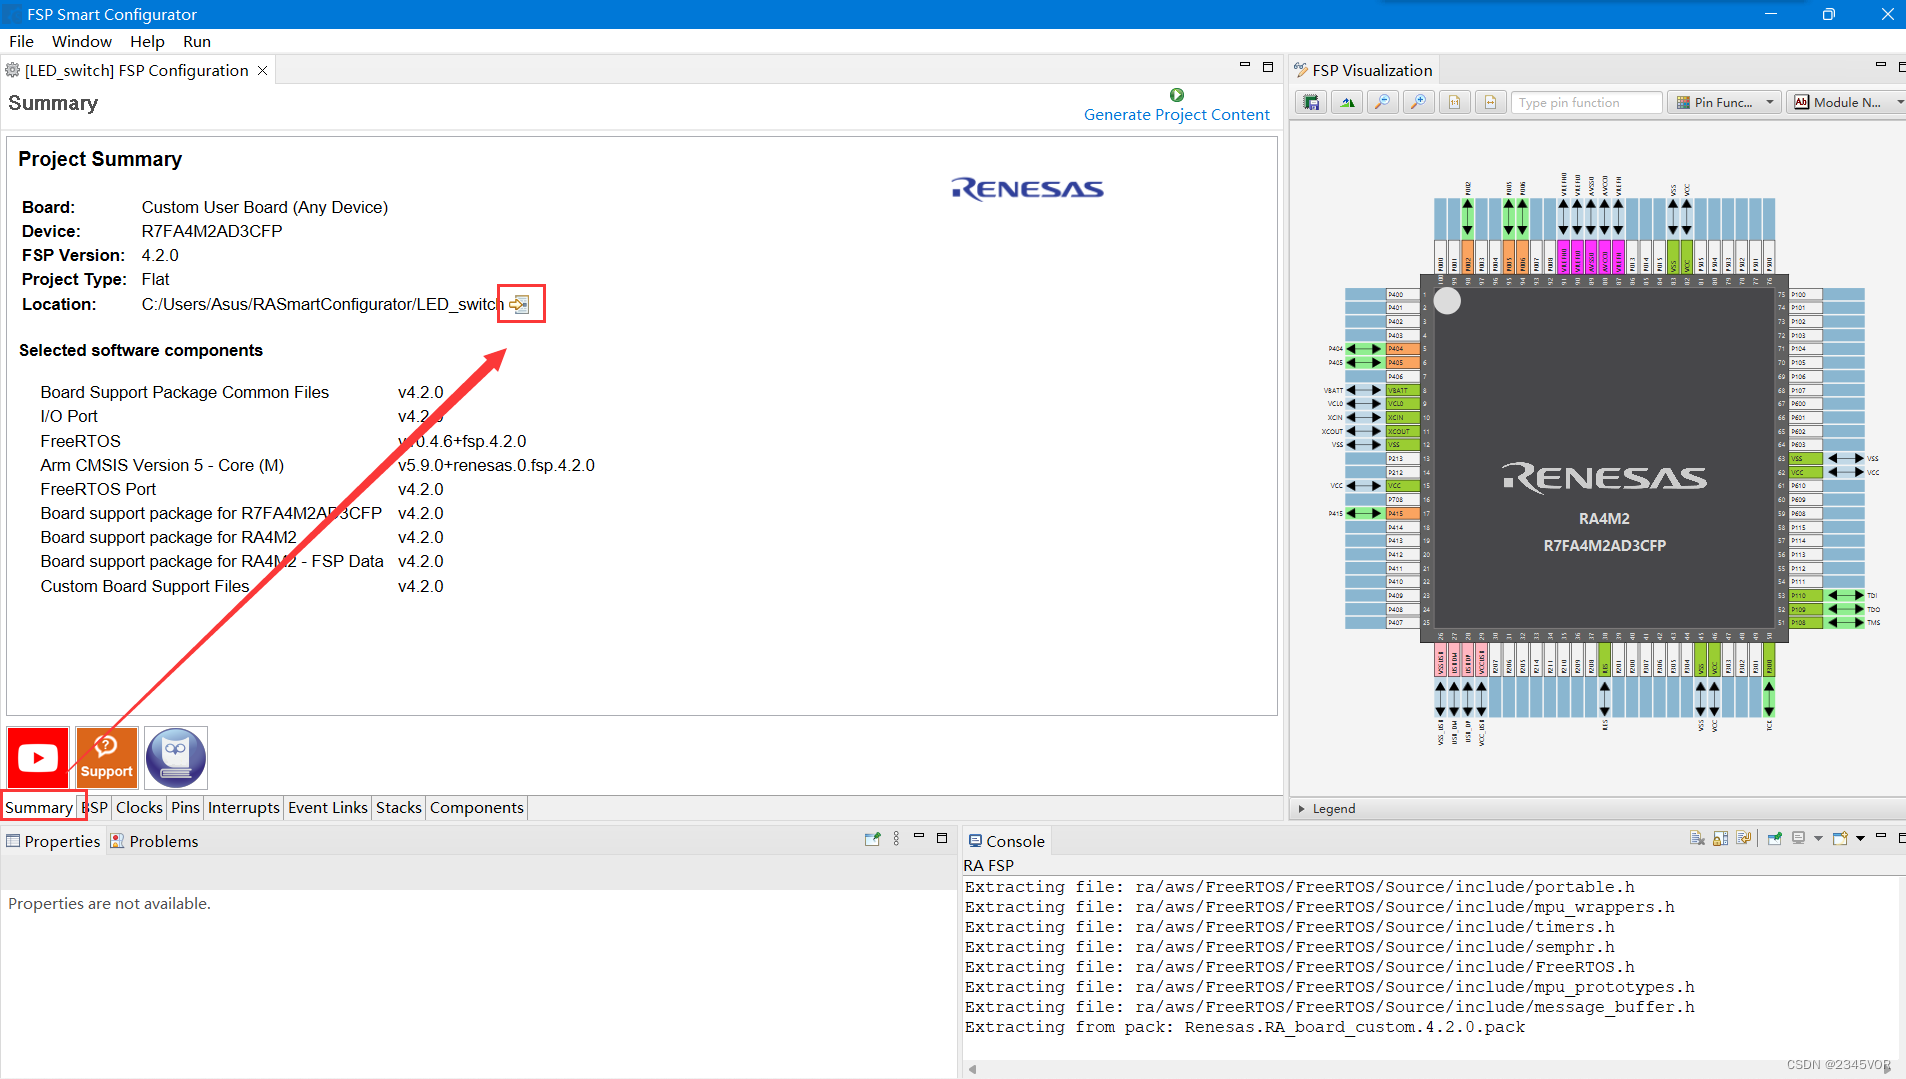
Task: Open the Run menu
Action: tap(197, 42)
